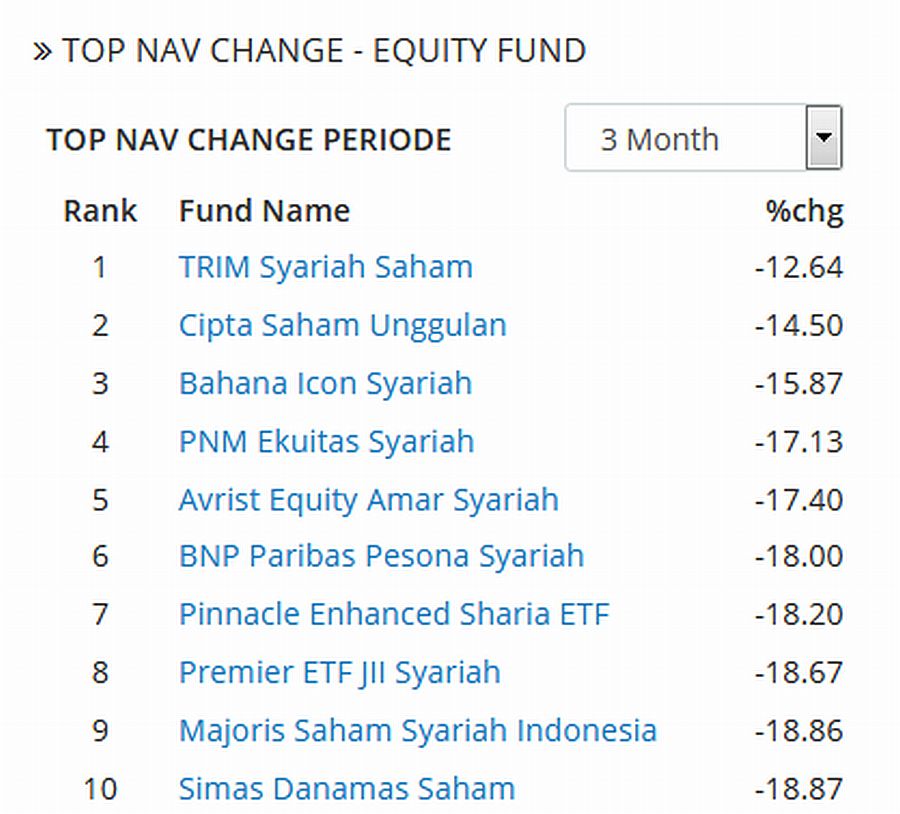Click the TOP NAV CHANGE - EQUITY FUND heading

coord(324,51)
